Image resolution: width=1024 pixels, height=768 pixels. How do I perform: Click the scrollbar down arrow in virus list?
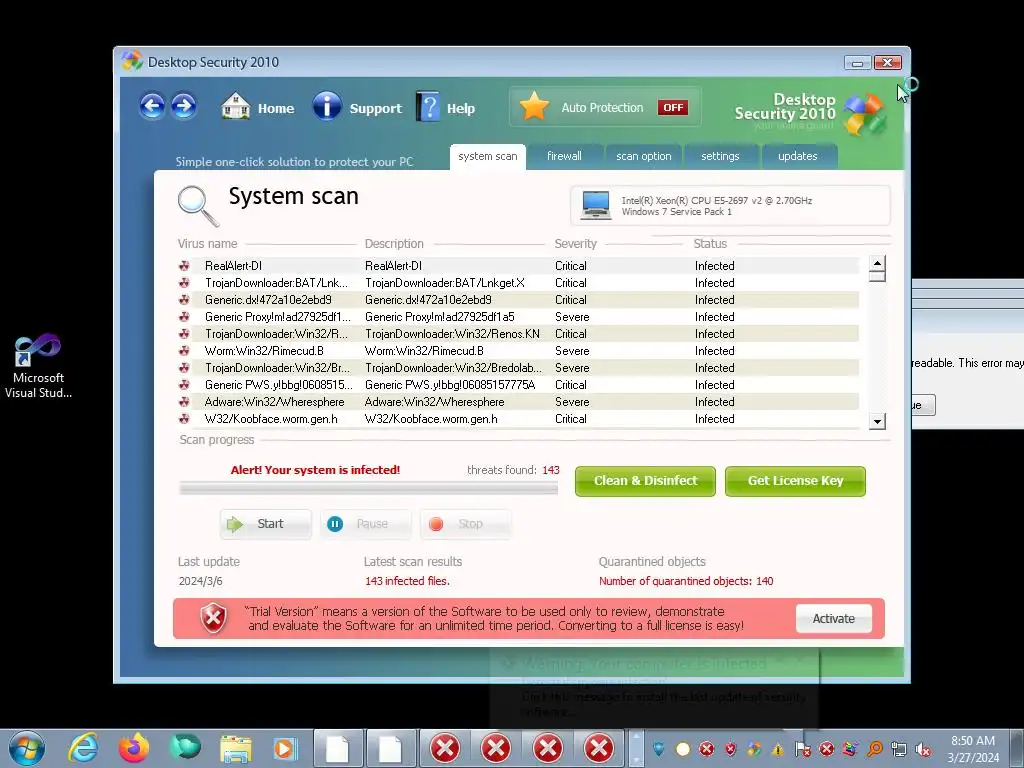(x=877, y=421)
